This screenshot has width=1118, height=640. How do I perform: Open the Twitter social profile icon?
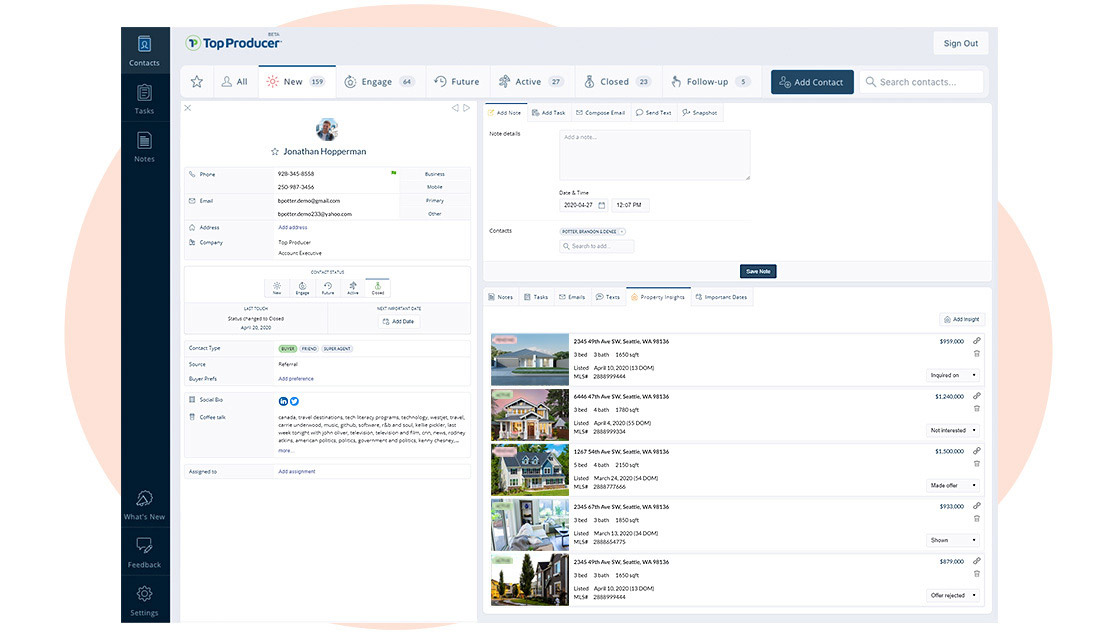[x=294, y=401]
